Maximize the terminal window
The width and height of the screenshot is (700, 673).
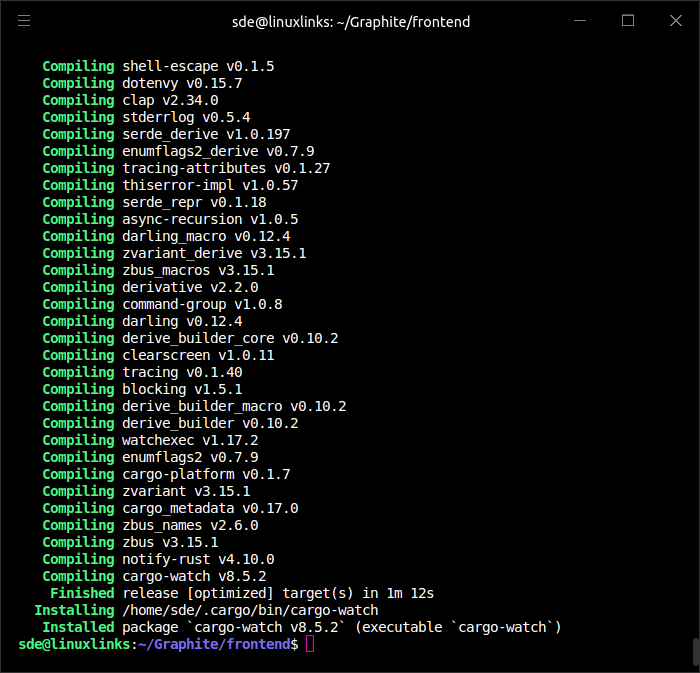(x=628, y=21)
